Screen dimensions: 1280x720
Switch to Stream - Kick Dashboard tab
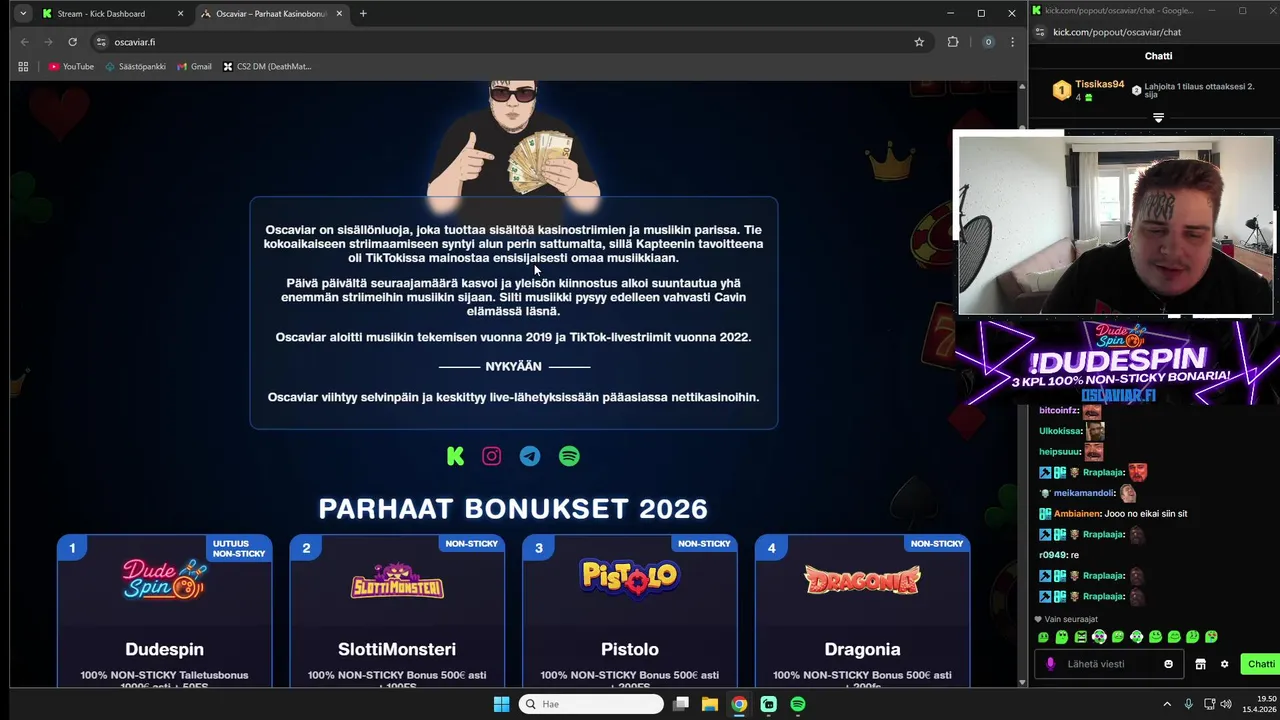[x=100, y=14]
